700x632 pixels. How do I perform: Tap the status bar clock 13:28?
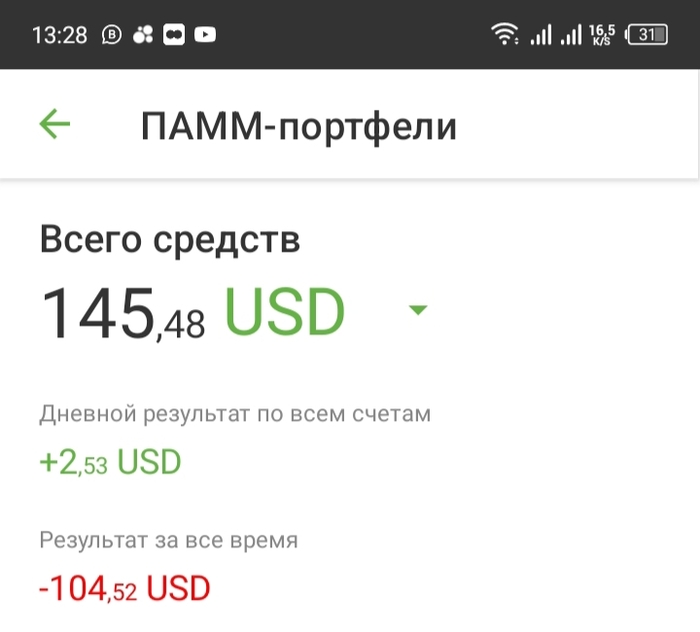[x=60, y=35]
